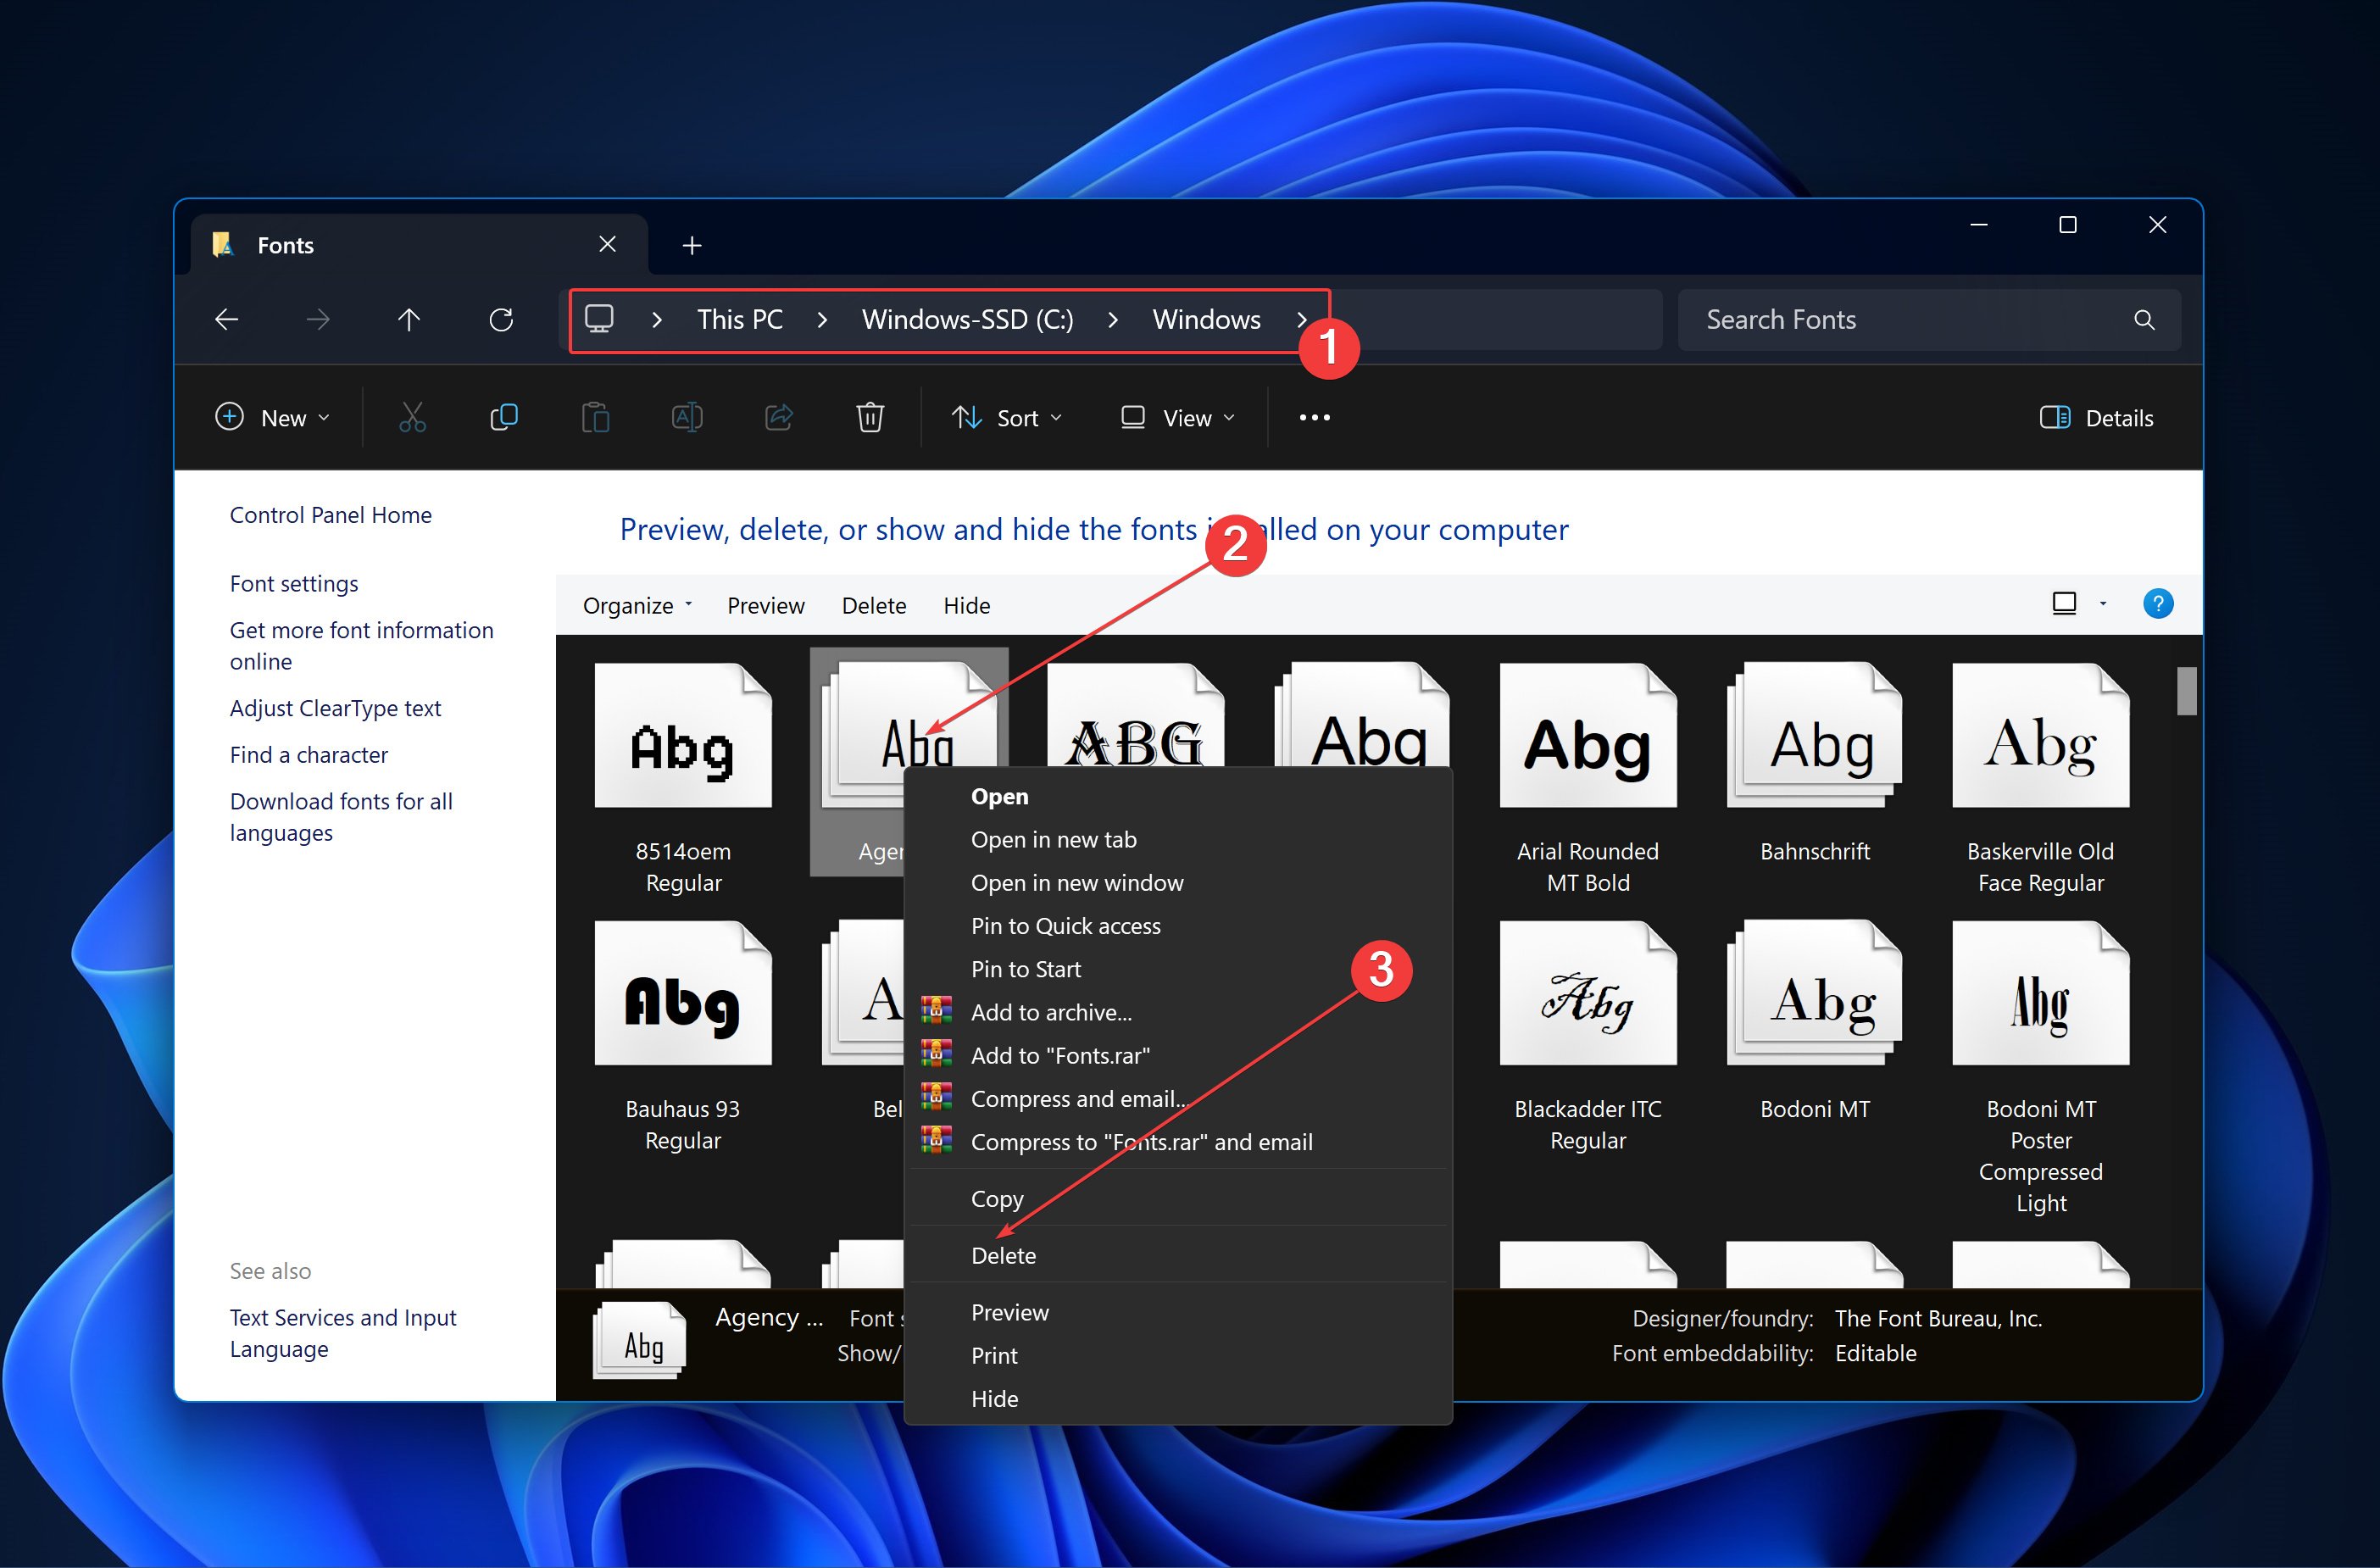Open the View dropdown menu
This screenshot has height=1568, width=2380.
[x=1178, y=418]
